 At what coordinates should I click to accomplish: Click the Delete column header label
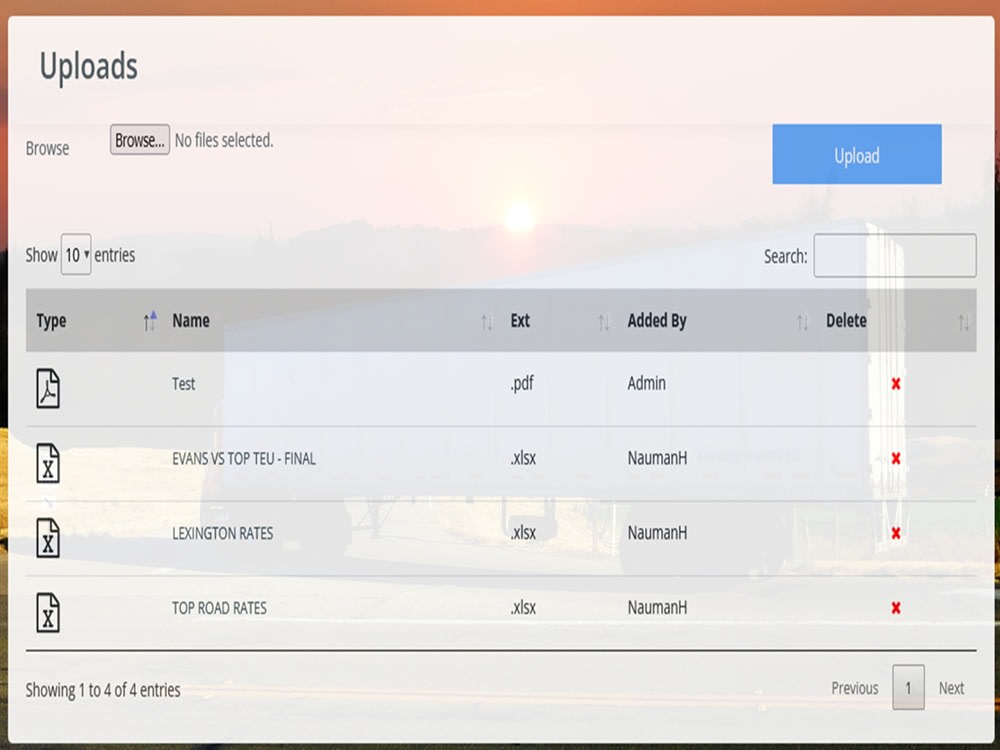pyautogui.click(x=846, y=320)
